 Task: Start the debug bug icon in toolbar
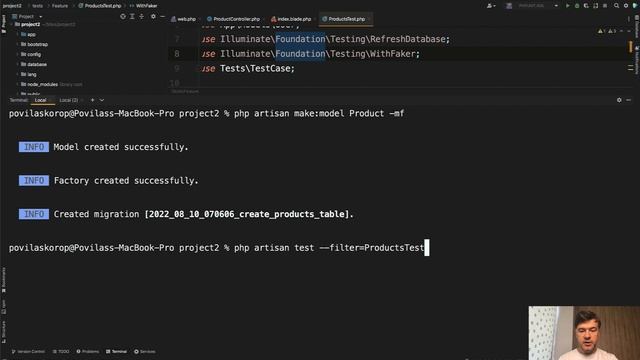(x=577, y=6)
